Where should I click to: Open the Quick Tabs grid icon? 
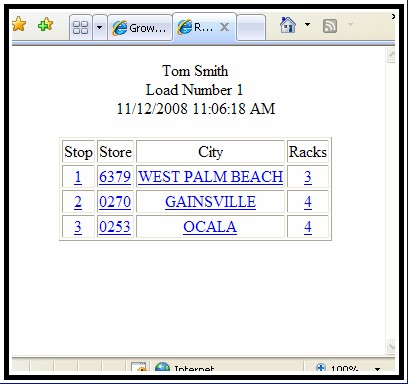[80, 27]
